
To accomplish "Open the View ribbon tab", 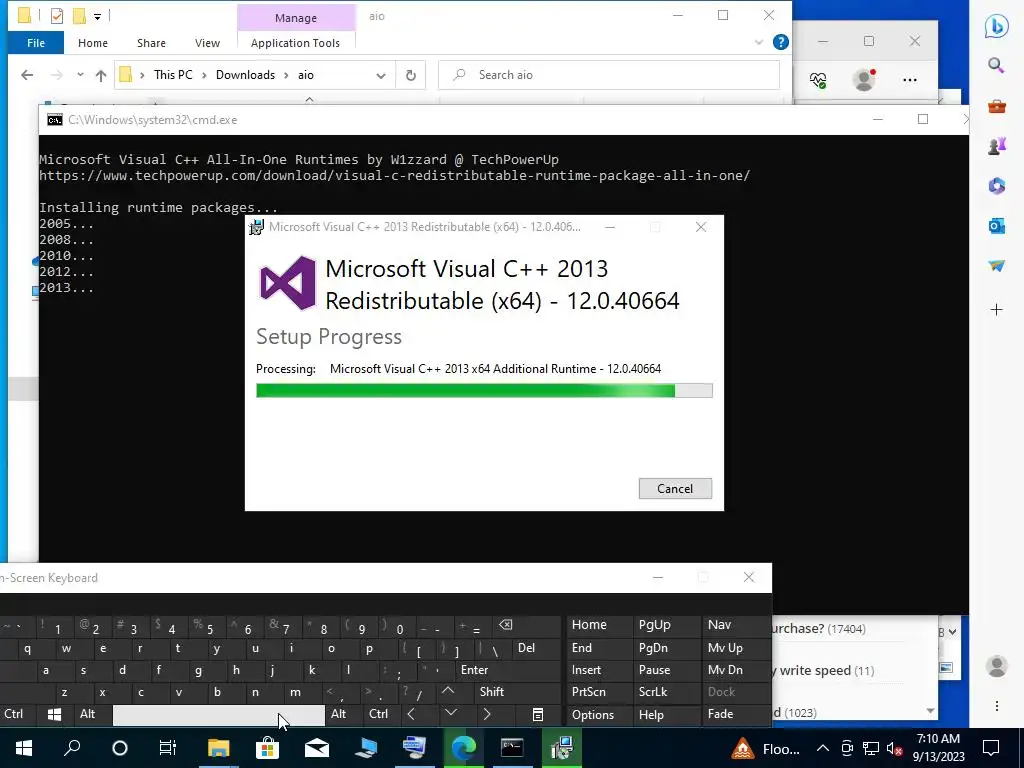I will click(x=207, y=43).
